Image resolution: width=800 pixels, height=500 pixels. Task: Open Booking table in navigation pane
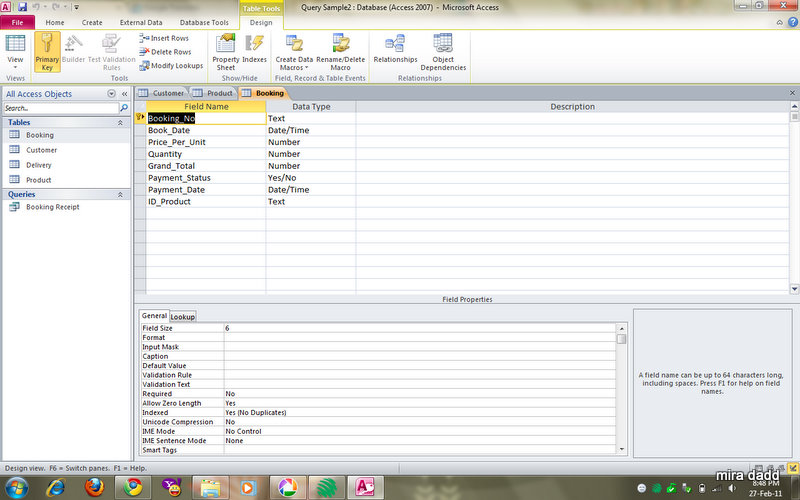pos(40,135)
